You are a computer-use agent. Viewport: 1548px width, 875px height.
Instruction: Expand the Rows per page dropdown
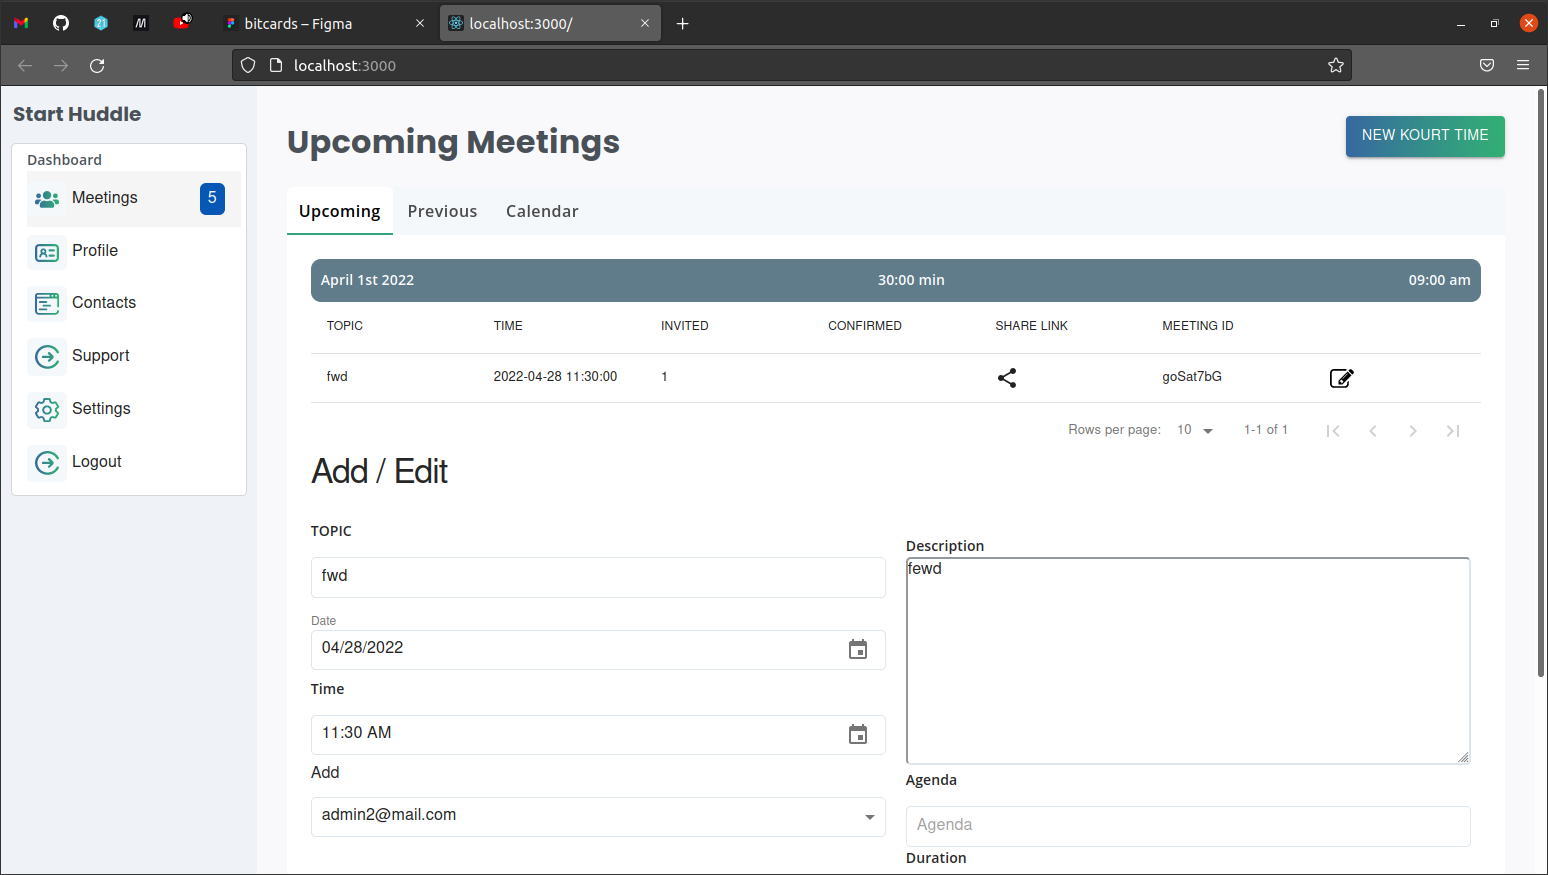pyautogui.click(x=1195, y=430)
